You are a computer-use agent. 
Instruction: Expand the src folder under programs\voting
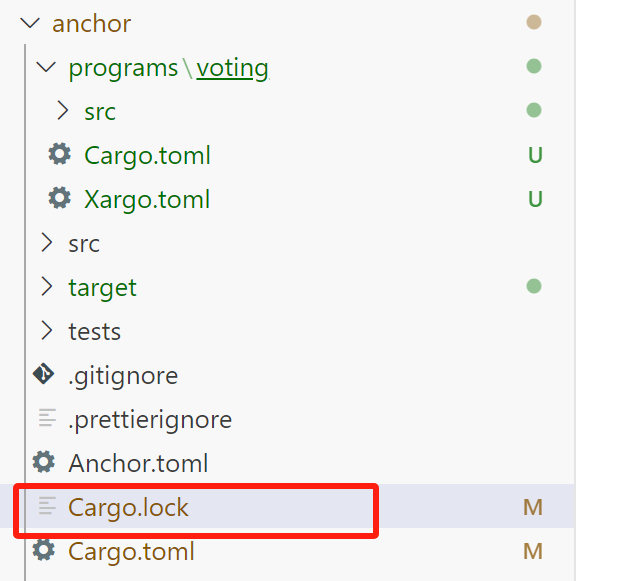(x=62, y=110)
